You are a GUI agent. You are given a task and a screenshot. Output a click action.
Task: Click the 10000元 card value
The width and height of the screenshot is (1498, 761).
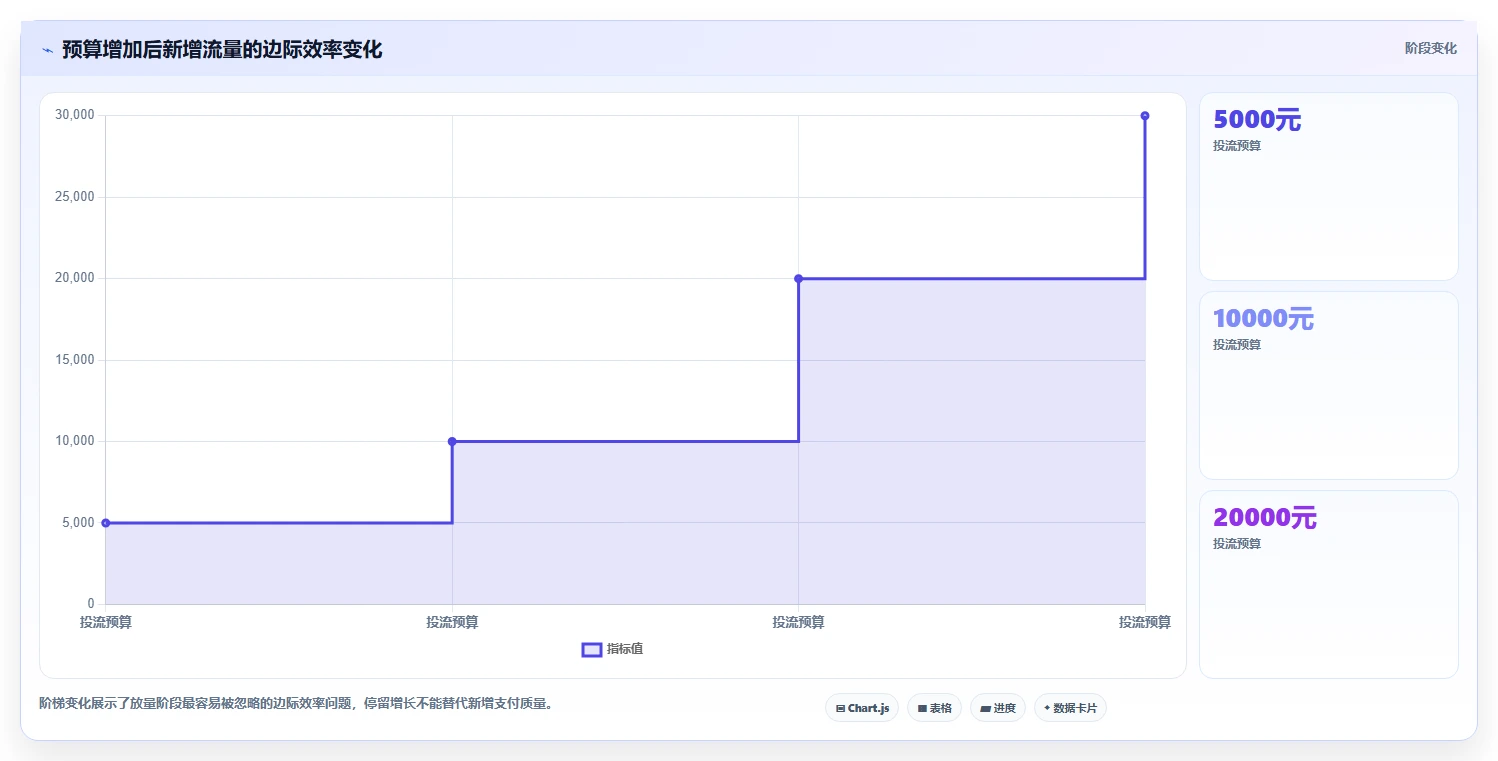(1263, 319)
